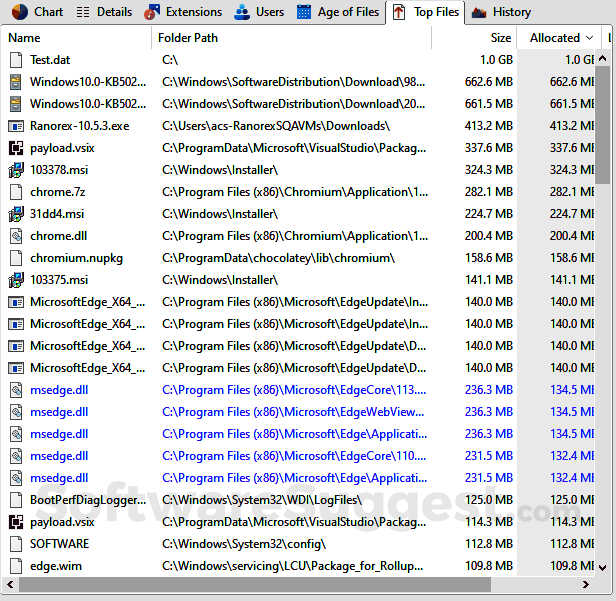Select the Ranorex-10.5.3.exe file name
This screenshot has height=601, width=616.
[x=79, y=126]
